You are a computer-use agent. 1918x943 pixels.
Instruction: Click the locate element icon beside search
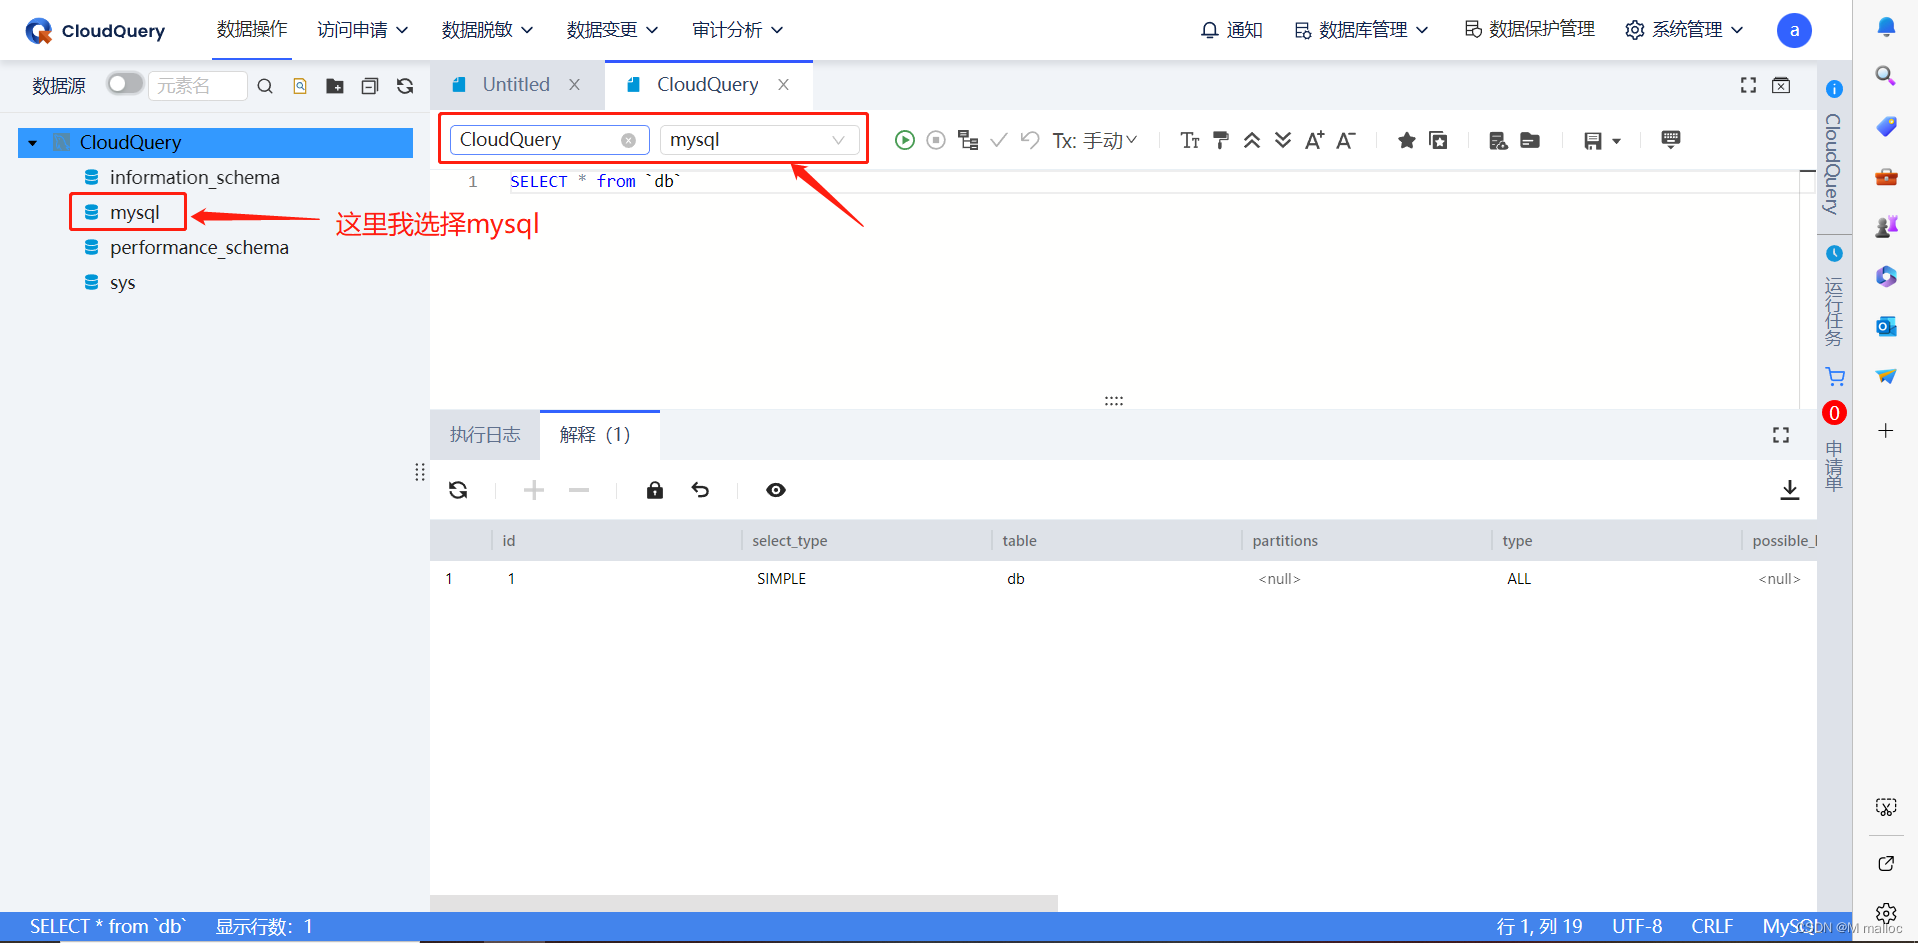pos(300,86)
